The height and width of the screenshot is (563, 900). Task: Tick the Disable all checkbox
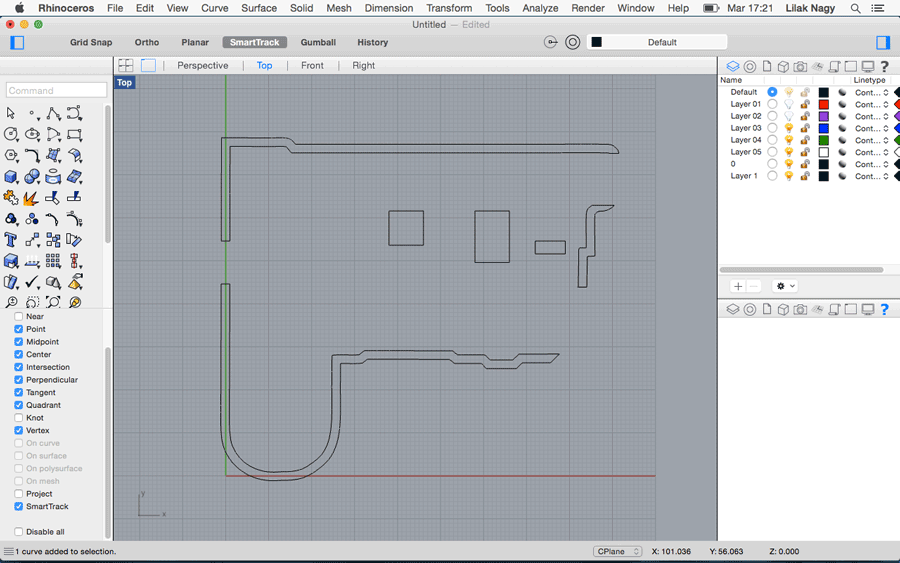[x=18, y=531]
